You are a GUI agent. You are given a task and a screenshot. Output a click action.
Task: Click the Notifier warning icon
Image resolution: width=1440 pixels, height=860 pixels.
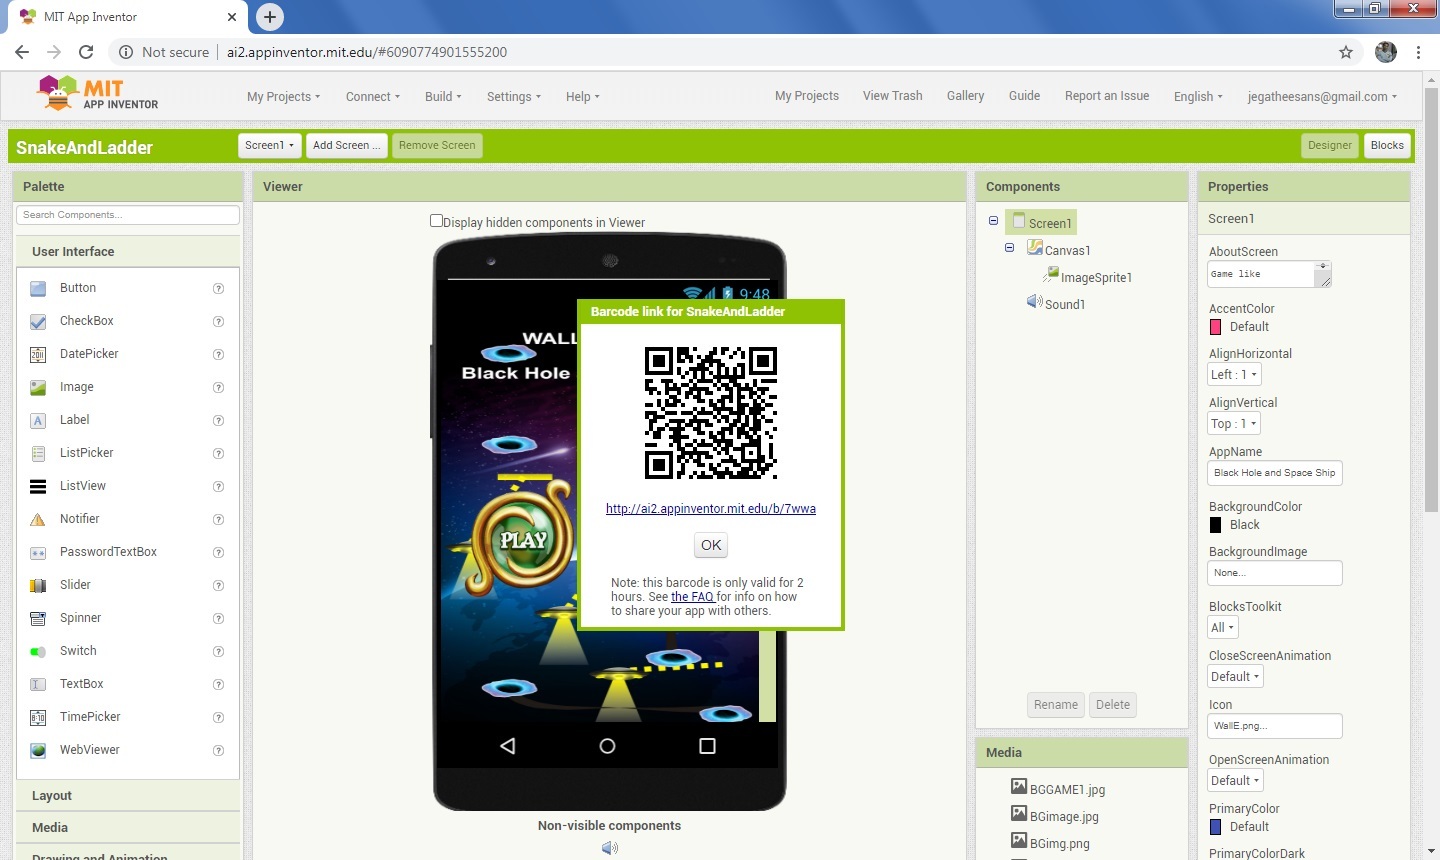point(38,519)
